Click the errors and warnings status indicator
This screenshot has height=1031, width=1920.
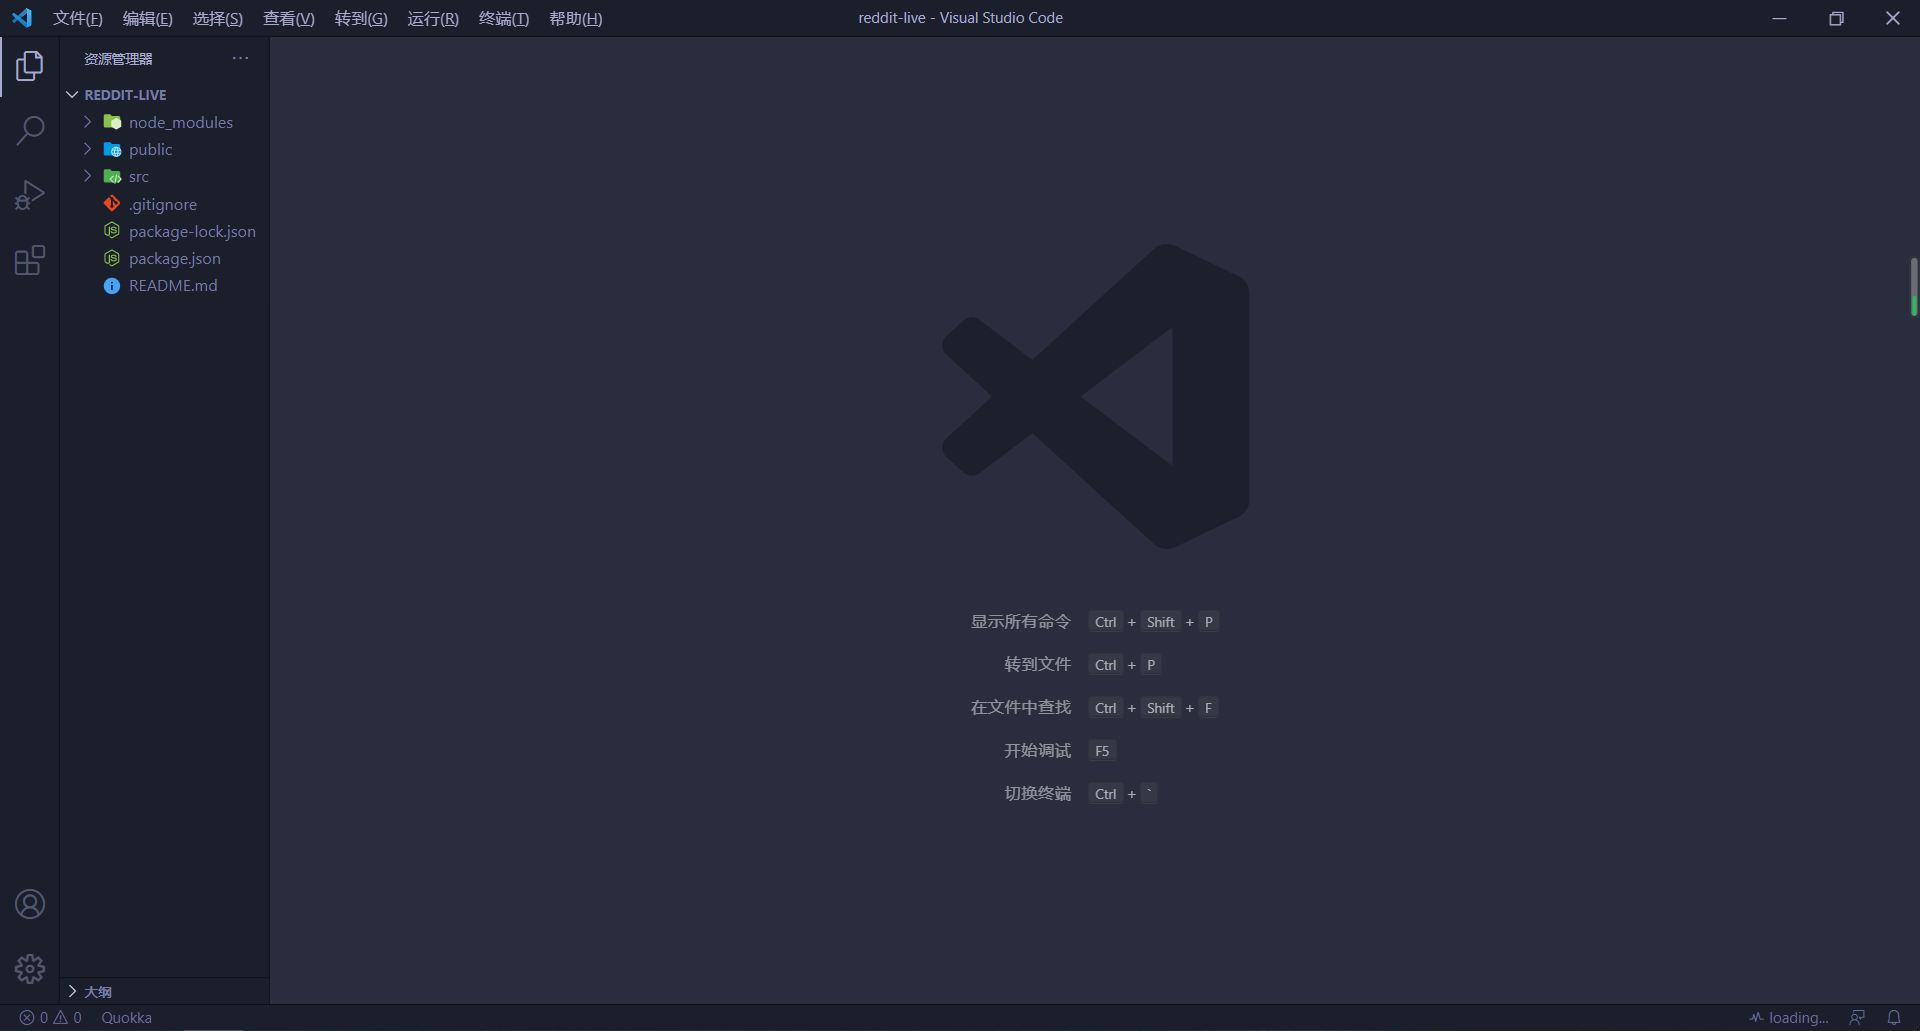point(50,1018)
